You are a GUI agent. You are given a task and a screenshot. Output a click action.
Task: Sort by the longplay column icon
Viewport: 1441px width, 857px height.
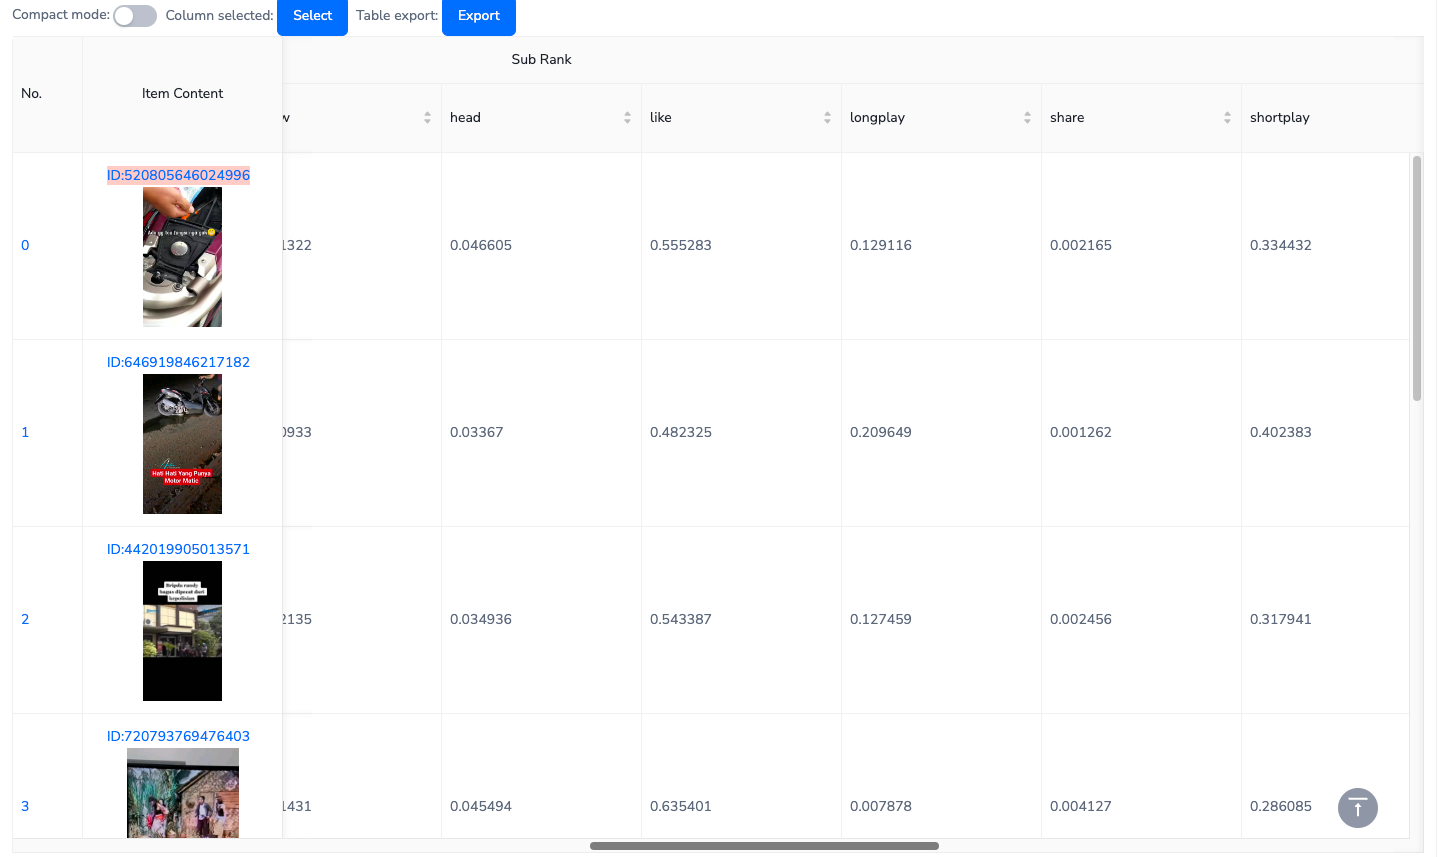[x=1027, y=118]
